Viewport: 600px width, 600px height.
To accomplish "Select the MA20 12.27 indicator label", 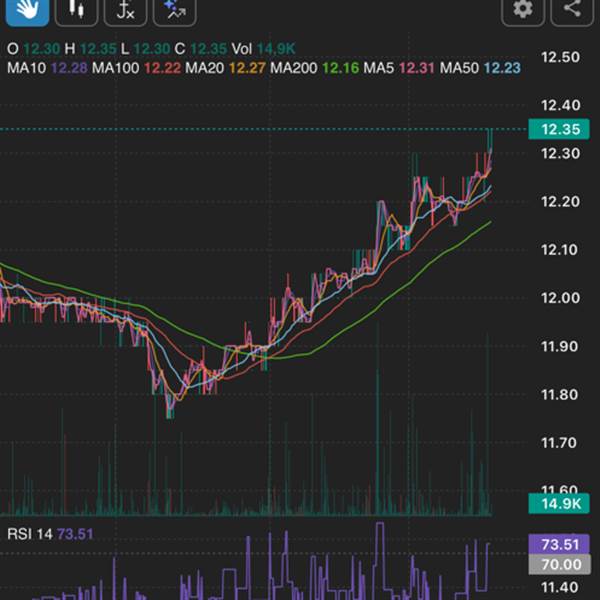I will (225, 68).
